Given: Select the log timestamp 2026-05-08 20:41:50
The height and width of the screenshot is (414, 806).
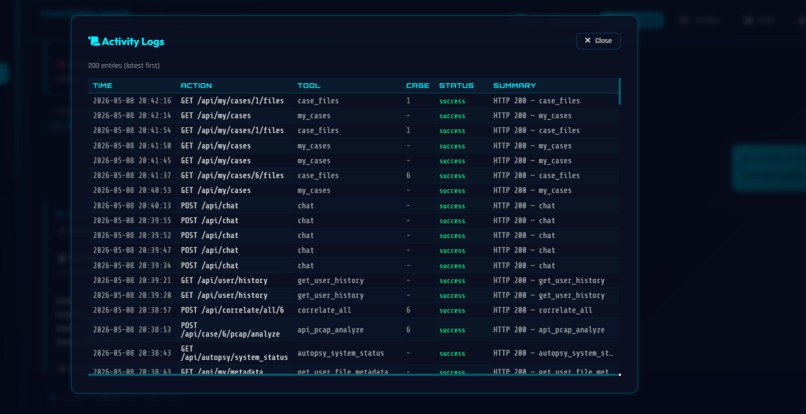Looking at the screenshot, I should coord(132,146).
